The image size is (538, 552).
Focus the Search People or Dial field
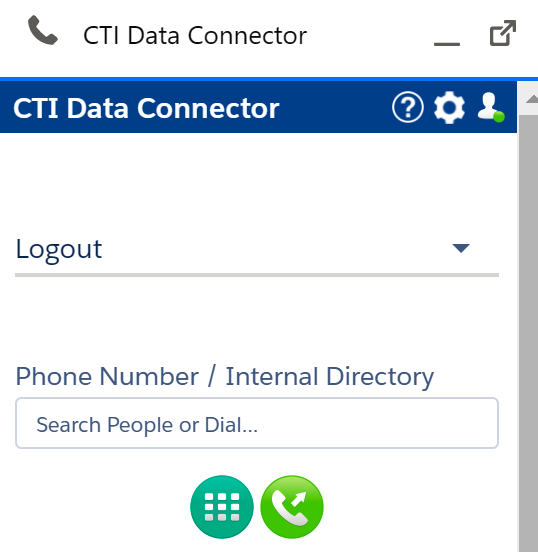257,423
